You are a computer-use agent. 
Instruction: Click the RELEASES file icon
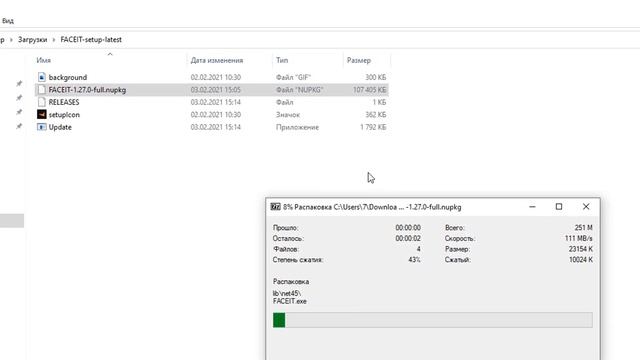(x=42, y=102)
